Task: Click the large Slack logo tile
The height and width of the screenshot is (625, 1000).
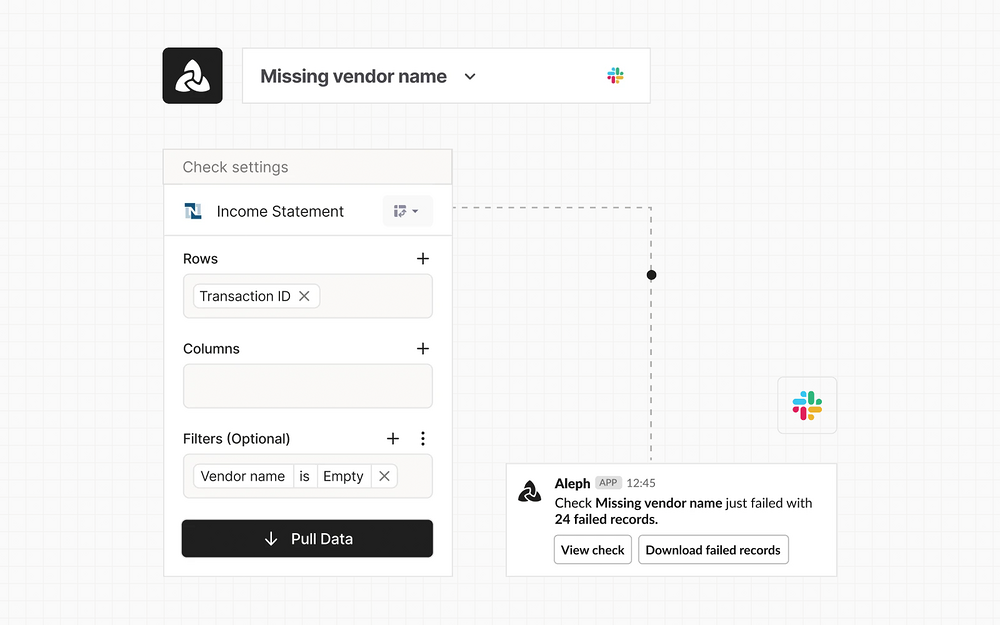Action: pos(807,406)
